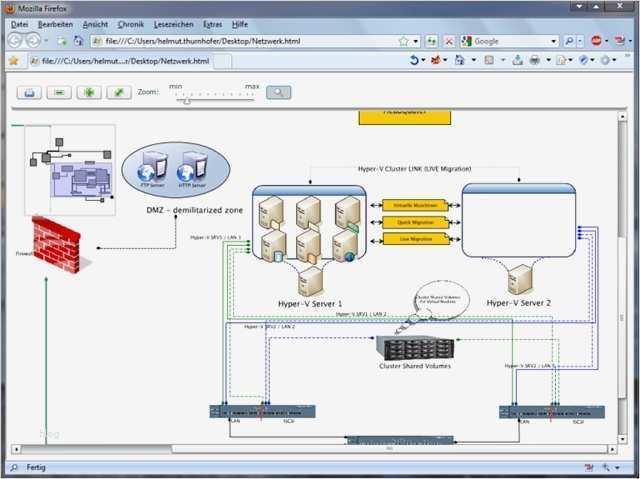Click the gear tools icon in the Firefox toolbar
Viewport: 640px width, 479px height.
tap(605, 60)
